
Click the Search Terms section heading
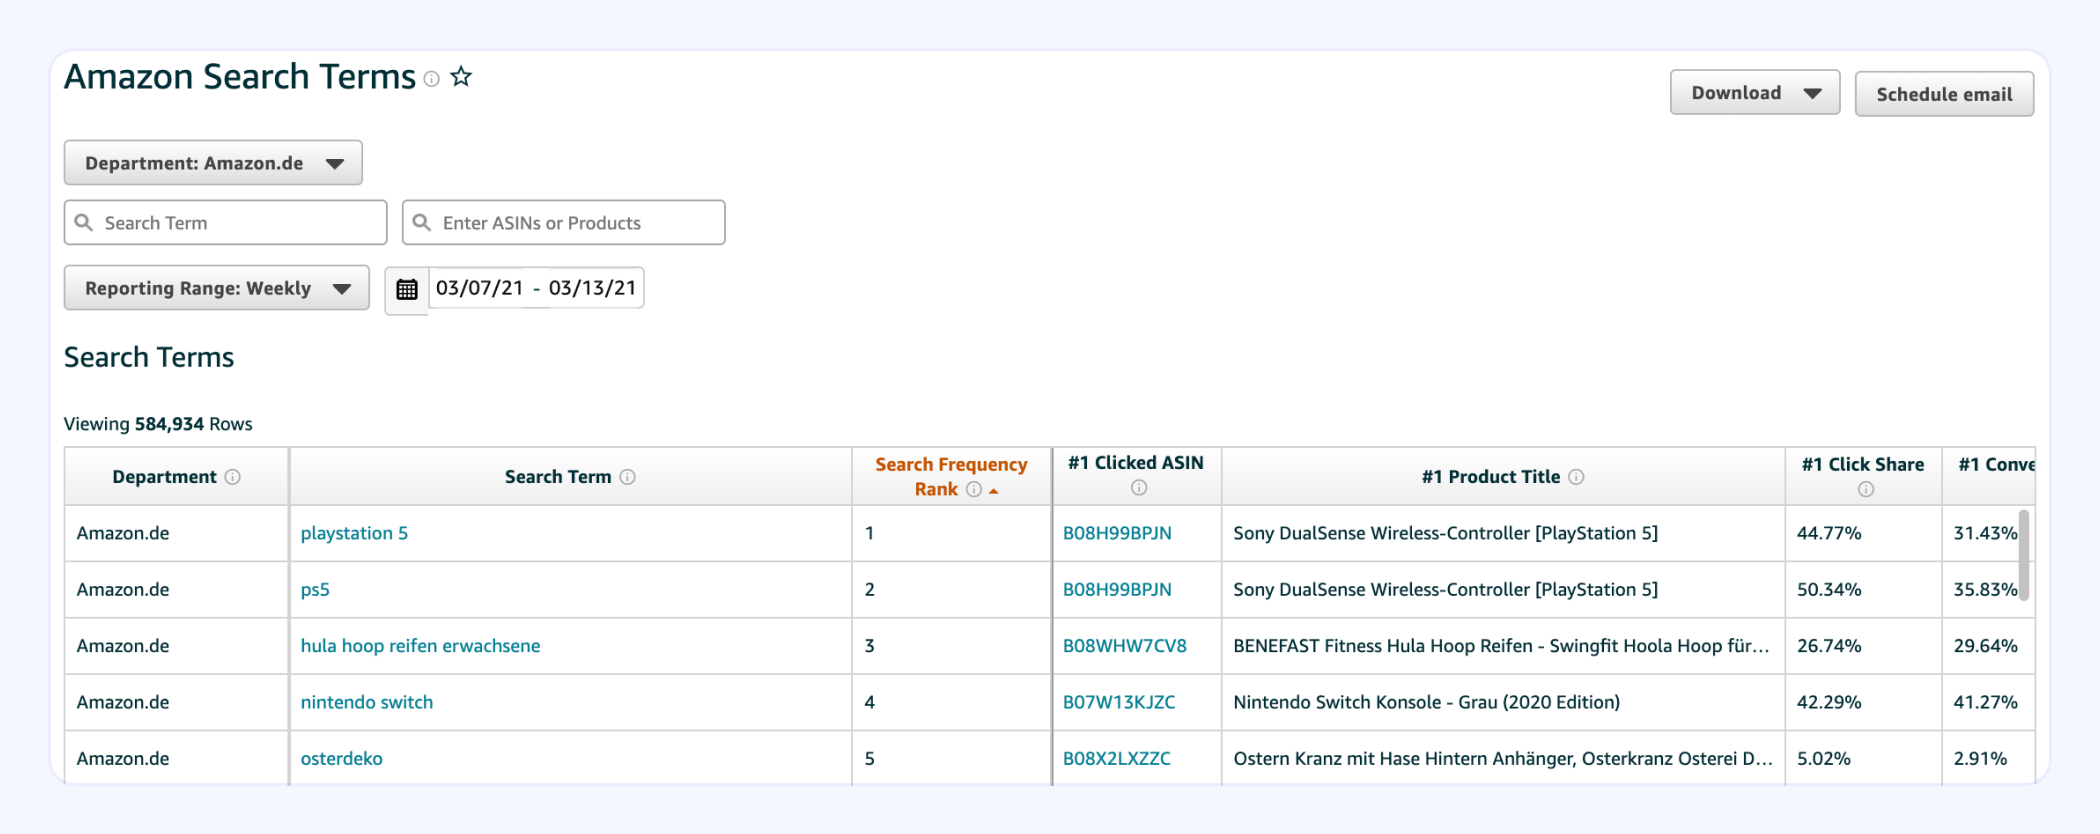click(149, 357)
